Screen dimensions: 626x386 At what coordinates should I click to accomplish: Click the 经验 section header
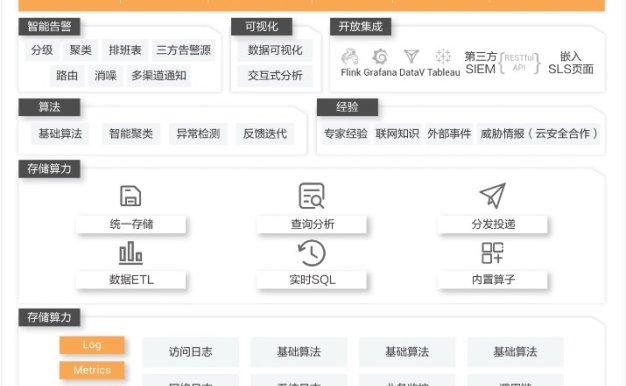coord(347,107)
